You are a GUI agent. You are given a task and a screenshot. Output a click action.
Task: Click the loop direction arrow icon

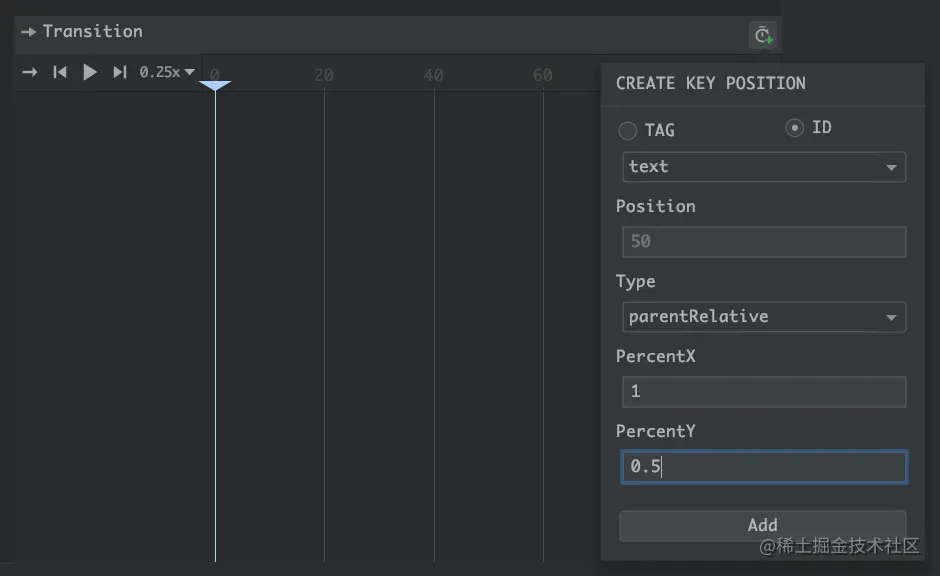click(x=30, y=72)
